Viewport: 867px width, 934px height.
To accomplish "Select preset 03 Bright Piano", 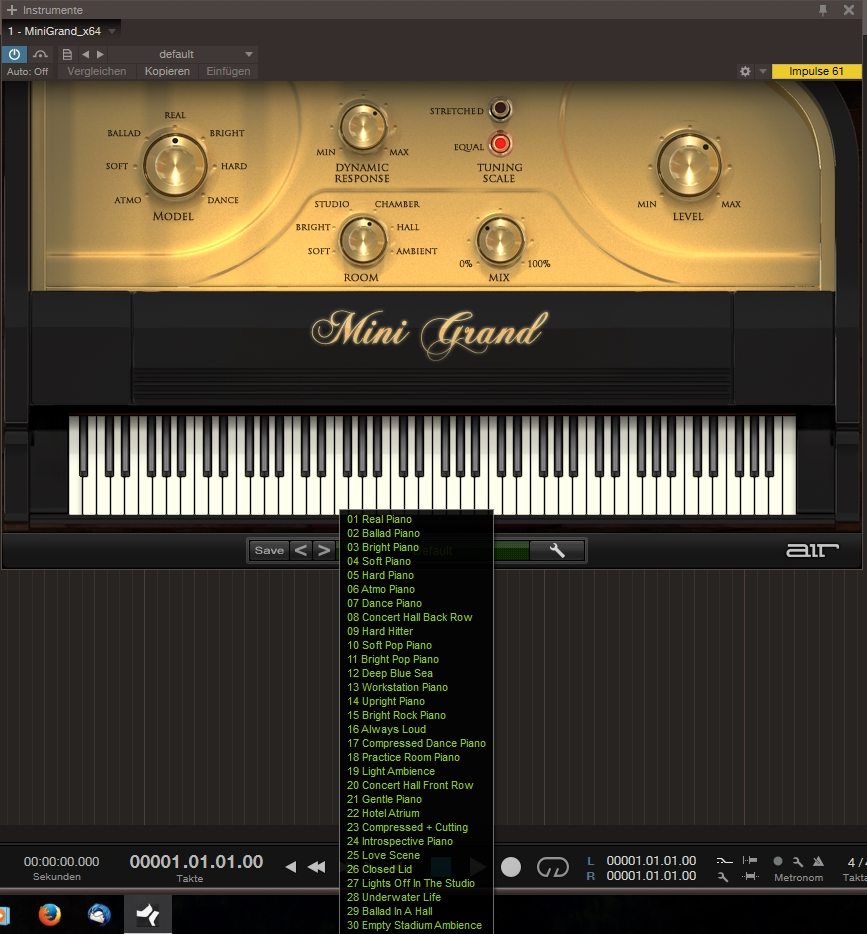I will tap(383, 547).
